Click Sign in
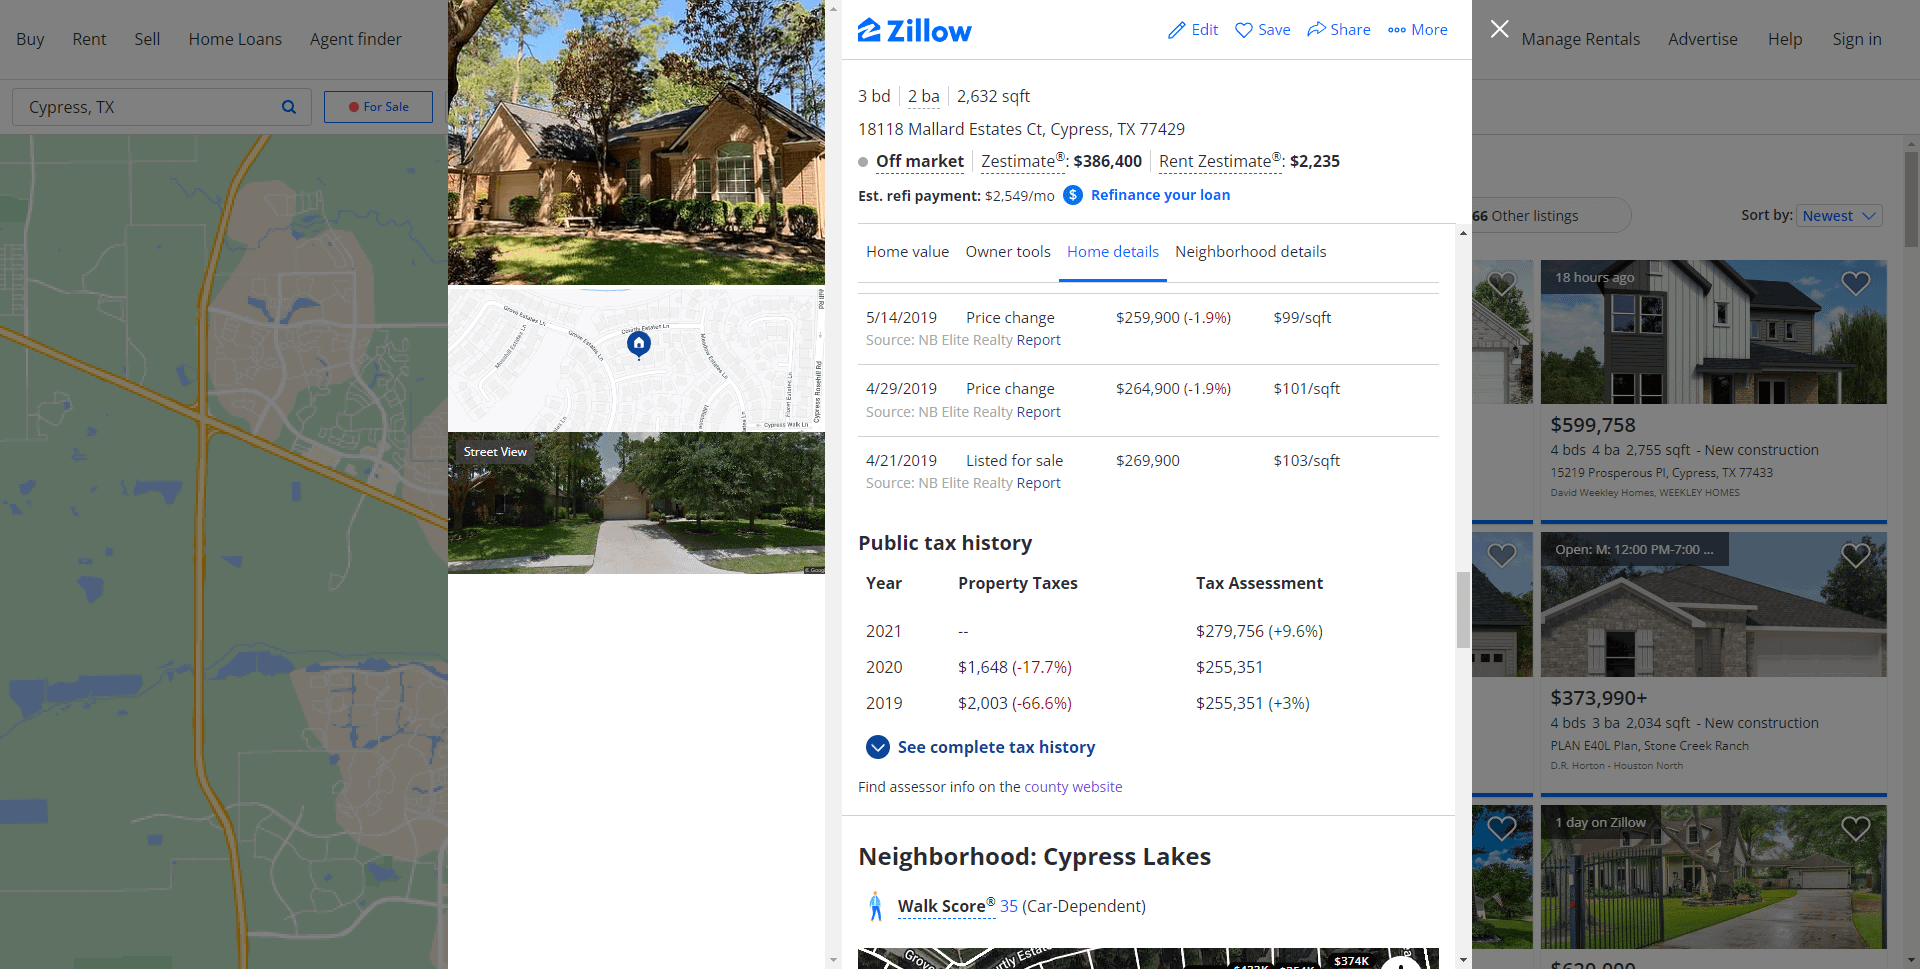Image resolution: width=1920 pixels, height=969 pixels. point(1856,39)
